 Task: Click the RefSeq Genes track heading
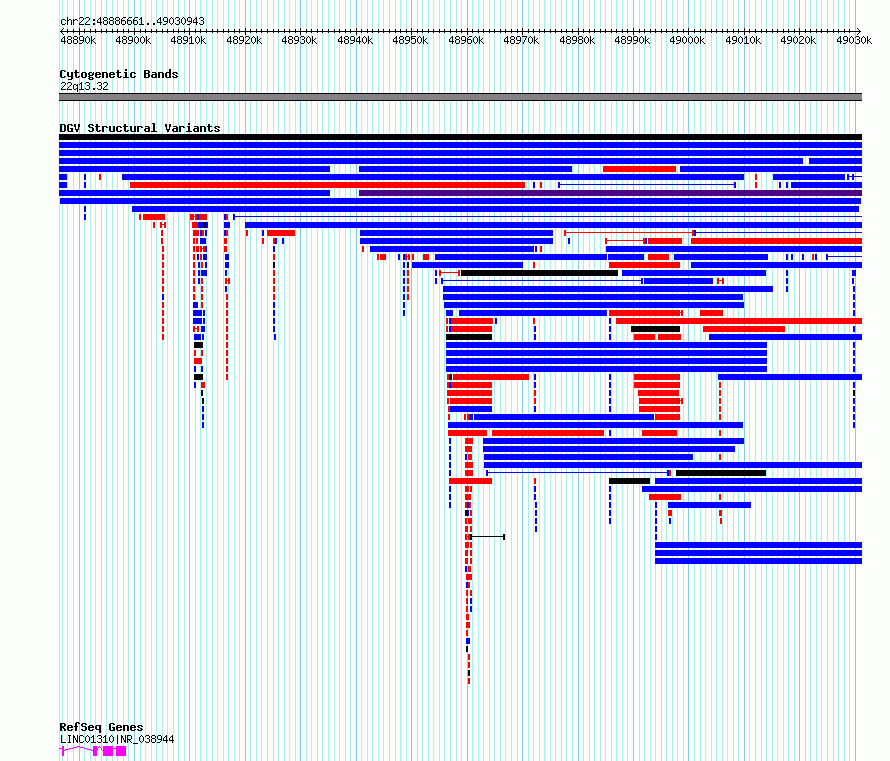coord(101,727)
